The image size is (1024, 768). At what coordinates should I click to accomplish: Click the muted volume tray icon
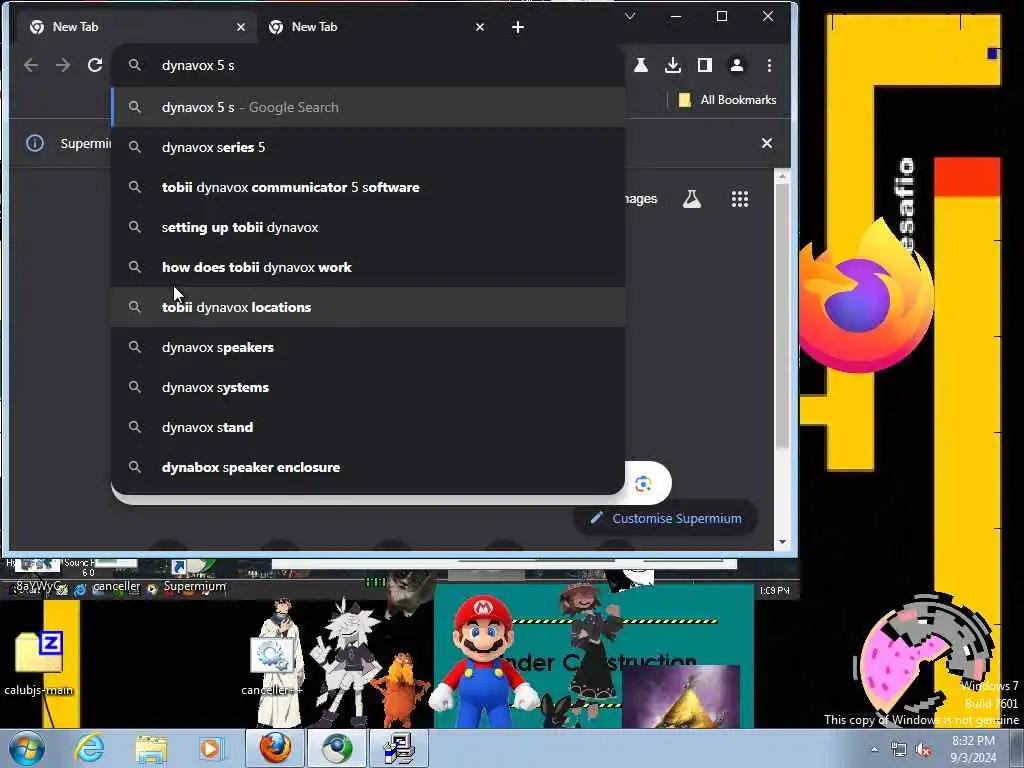click(x=923, y=750)
